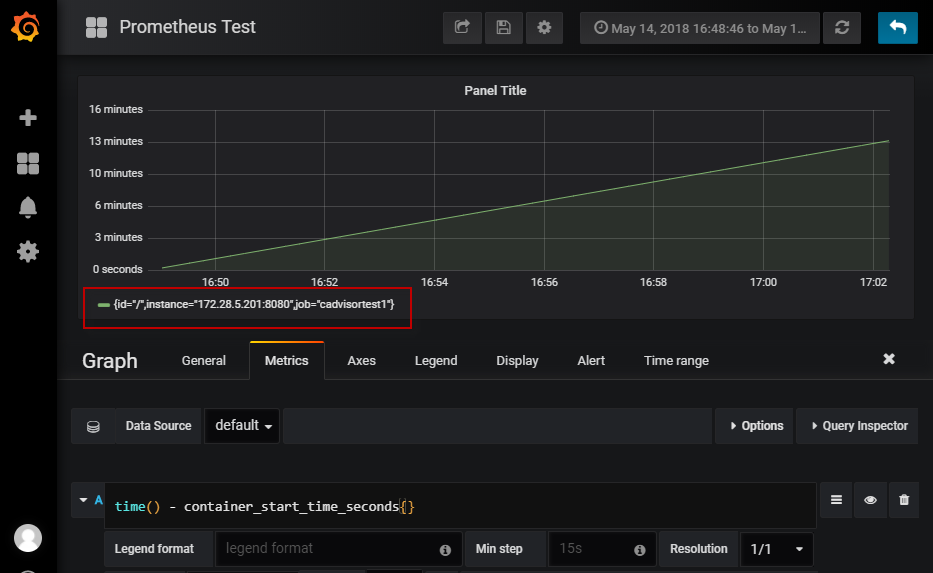The width and height of the screenshot is (933, 573).
Task: Click the Create plus icon in sidebar
Action: (27, 118)
